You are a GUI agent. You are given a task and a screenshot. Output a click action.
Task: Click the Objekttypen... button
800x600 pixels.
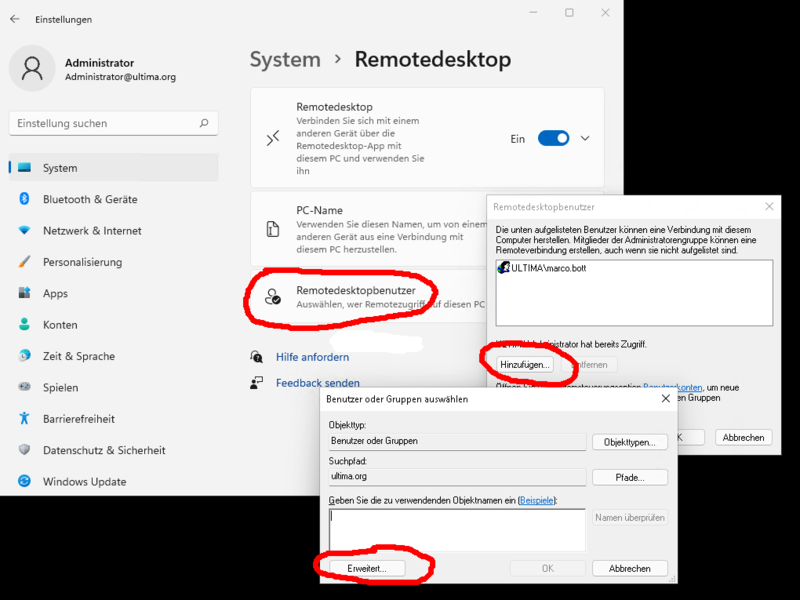tap(629, 442)
